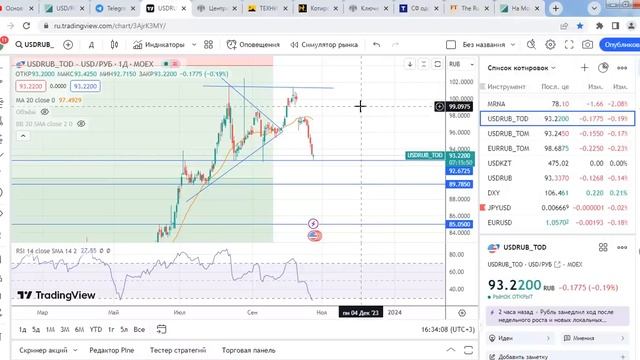Select DXY row in watchlist
This screenshot has height=360, width=640.
(557, 193)
